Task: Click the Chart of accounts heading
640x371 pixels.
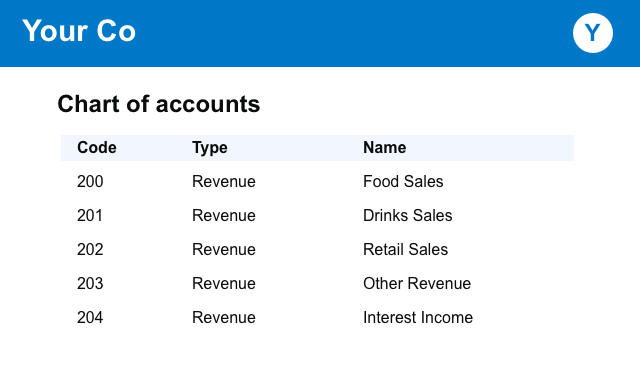Action: (158, 104)
